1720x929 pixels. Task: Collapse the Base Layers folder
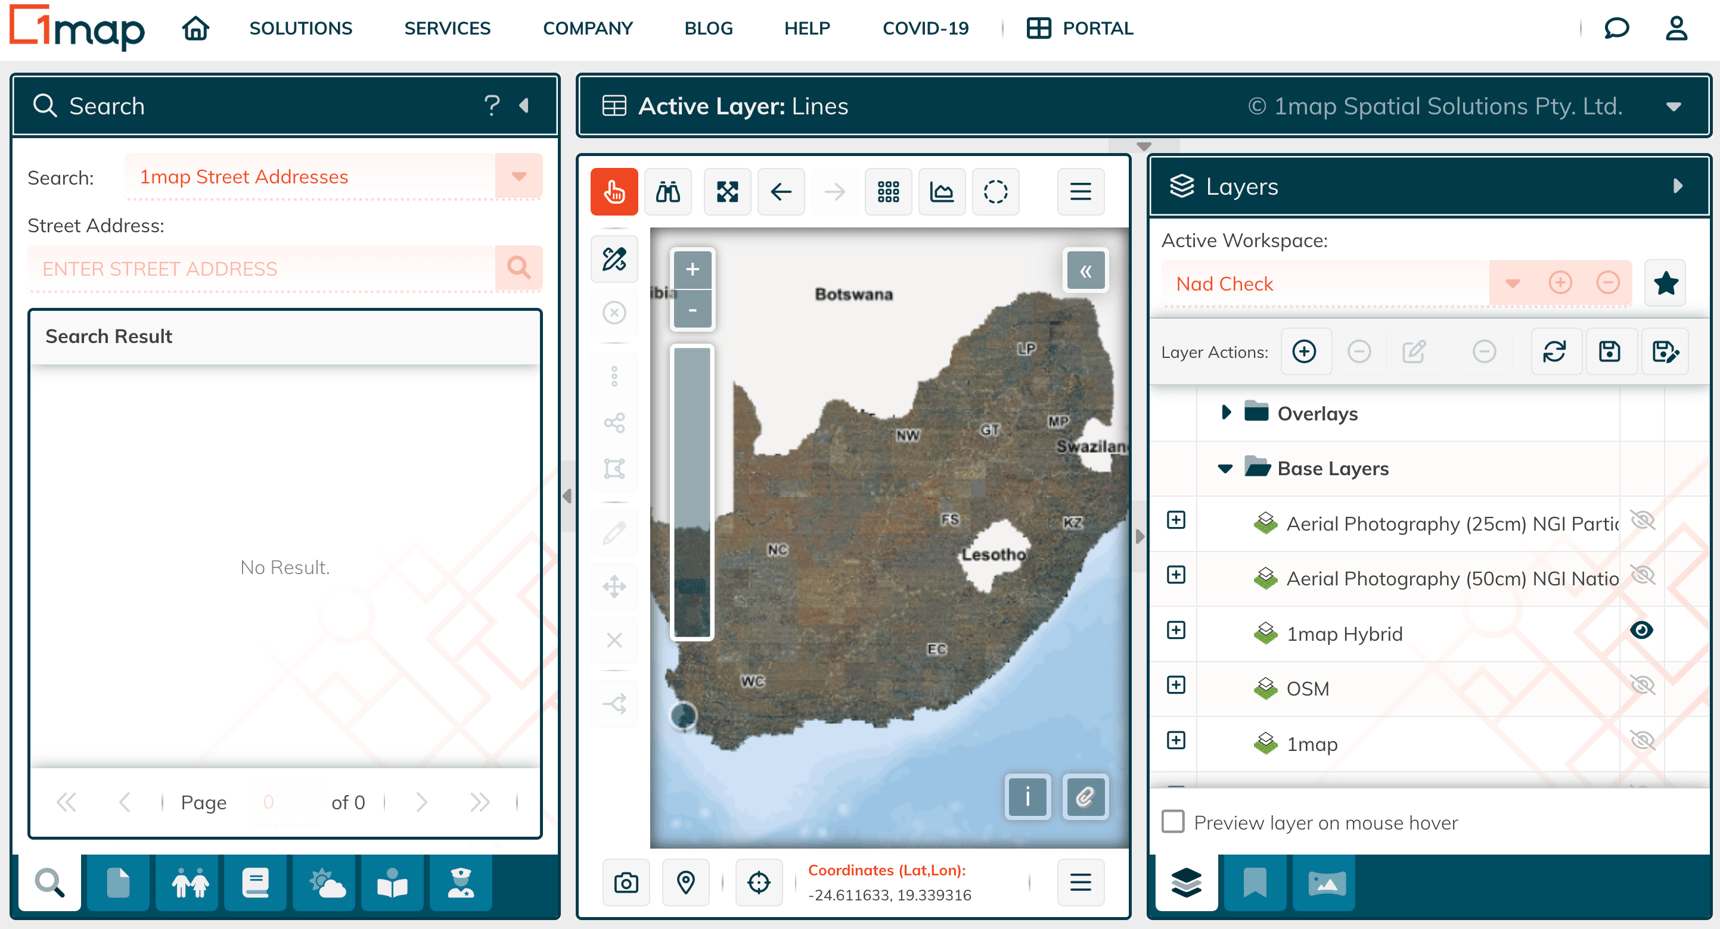click(x=1225, y=469)
